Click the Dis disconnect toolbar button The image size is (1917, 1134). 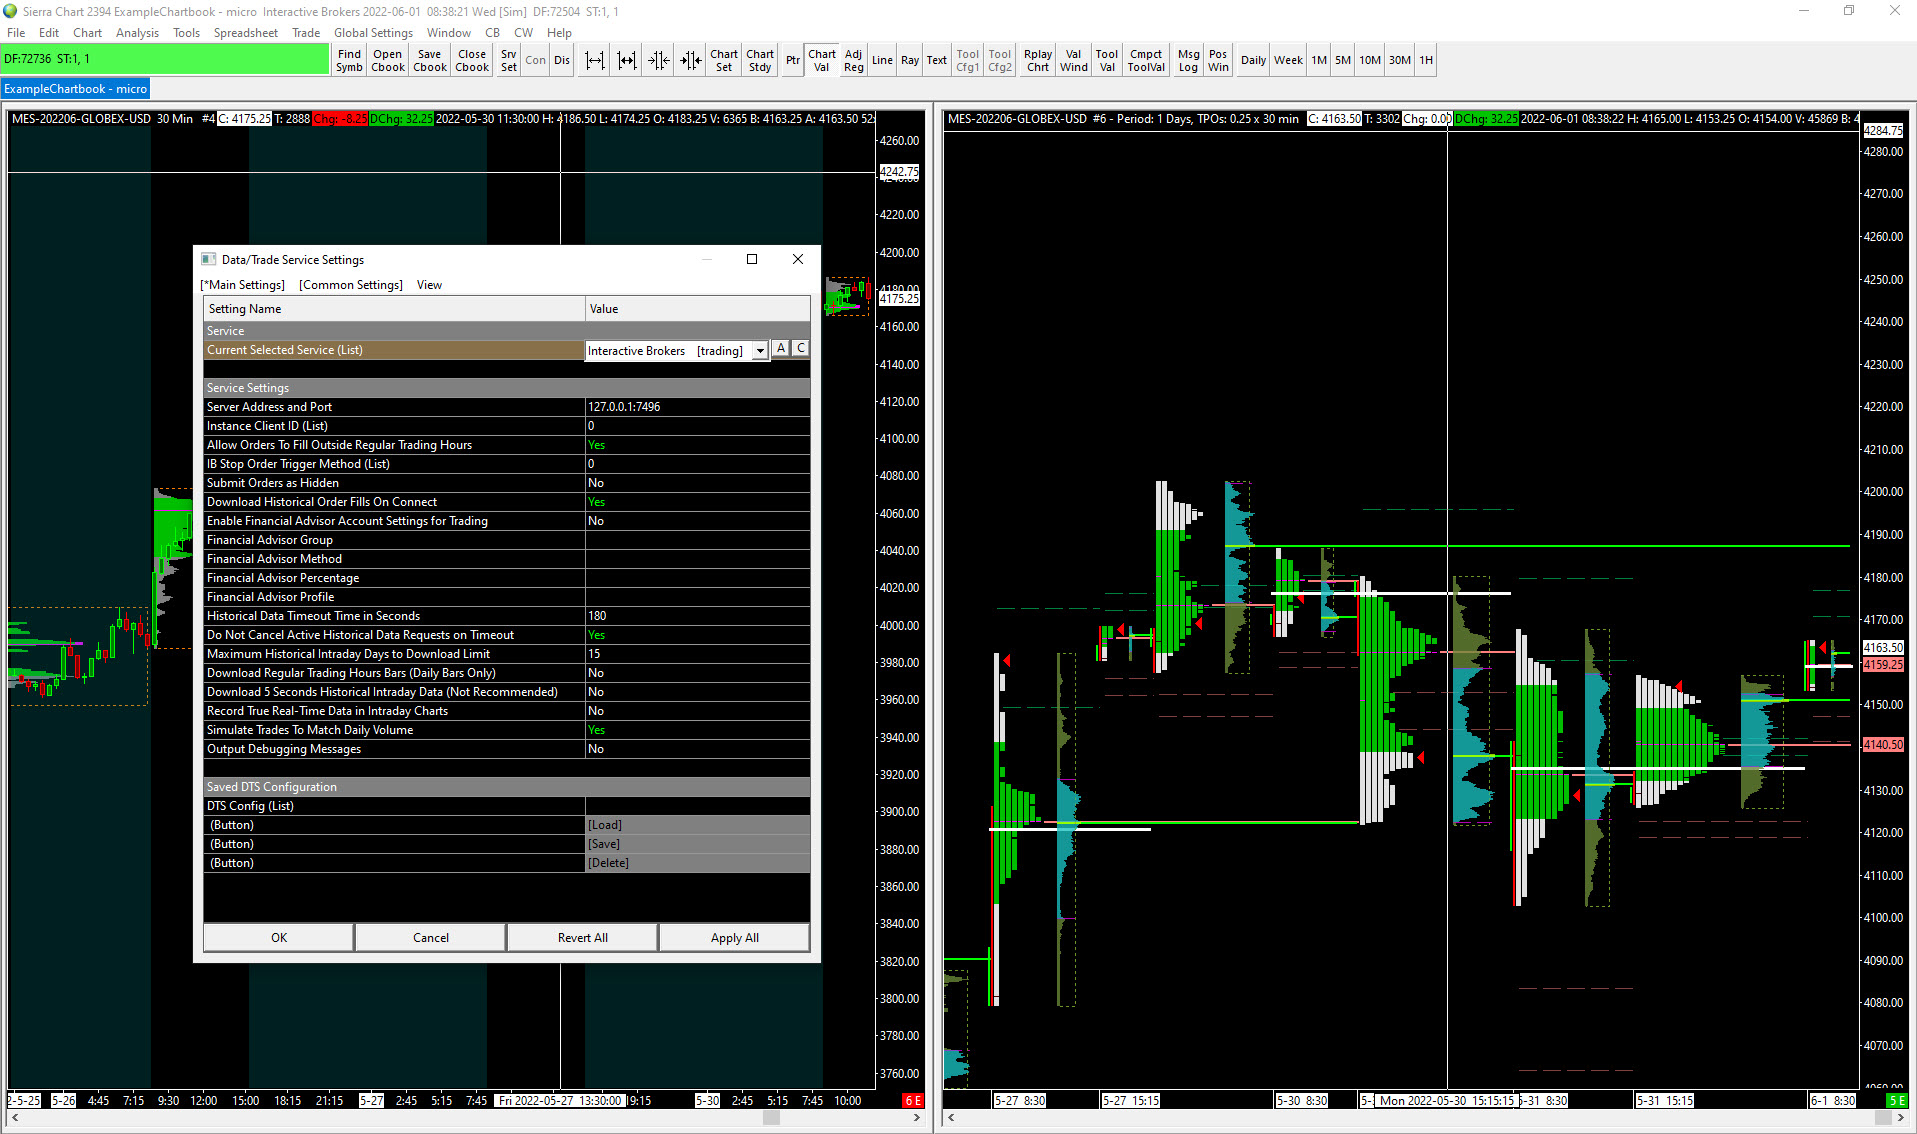[x=562, y=61]
